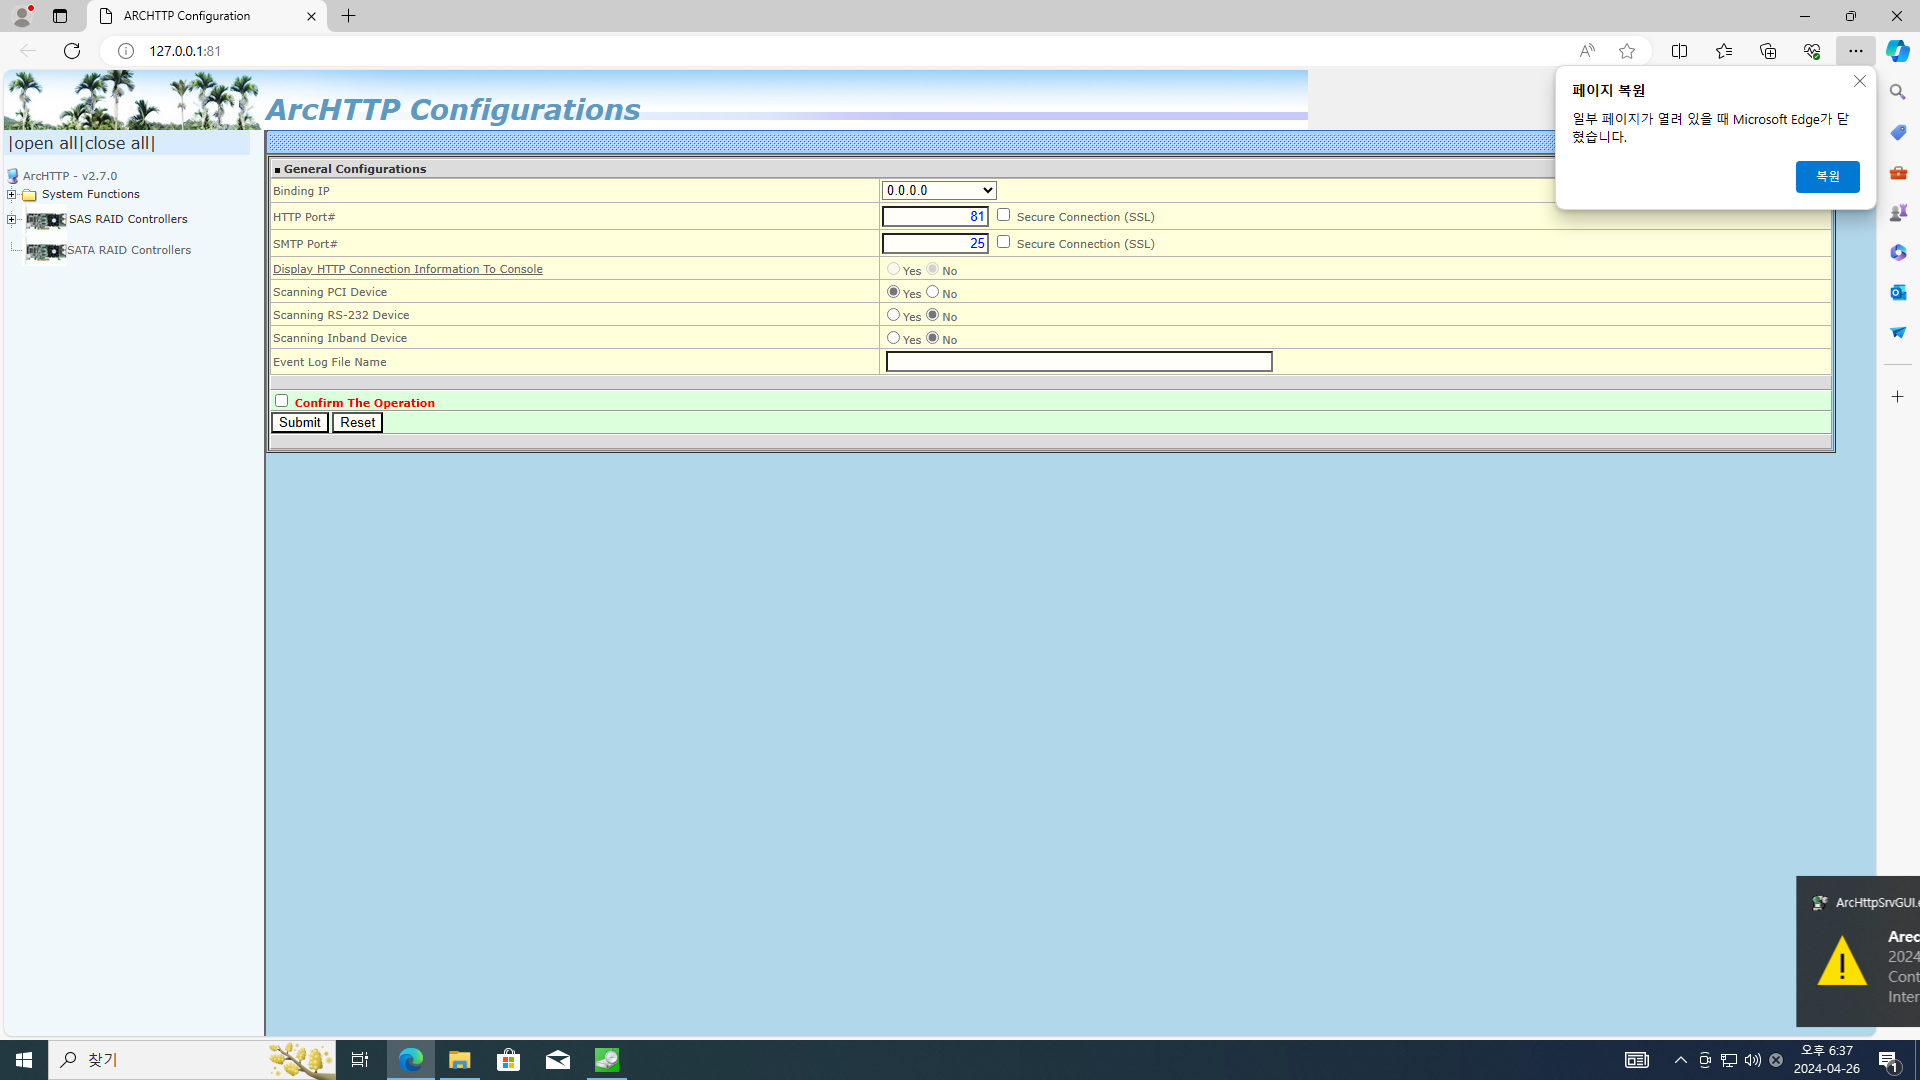This screenshot has height=1080, width=1920.
Task: Open the Edge Copilot sidebar icon
Action: click(x=1897, y=51)
